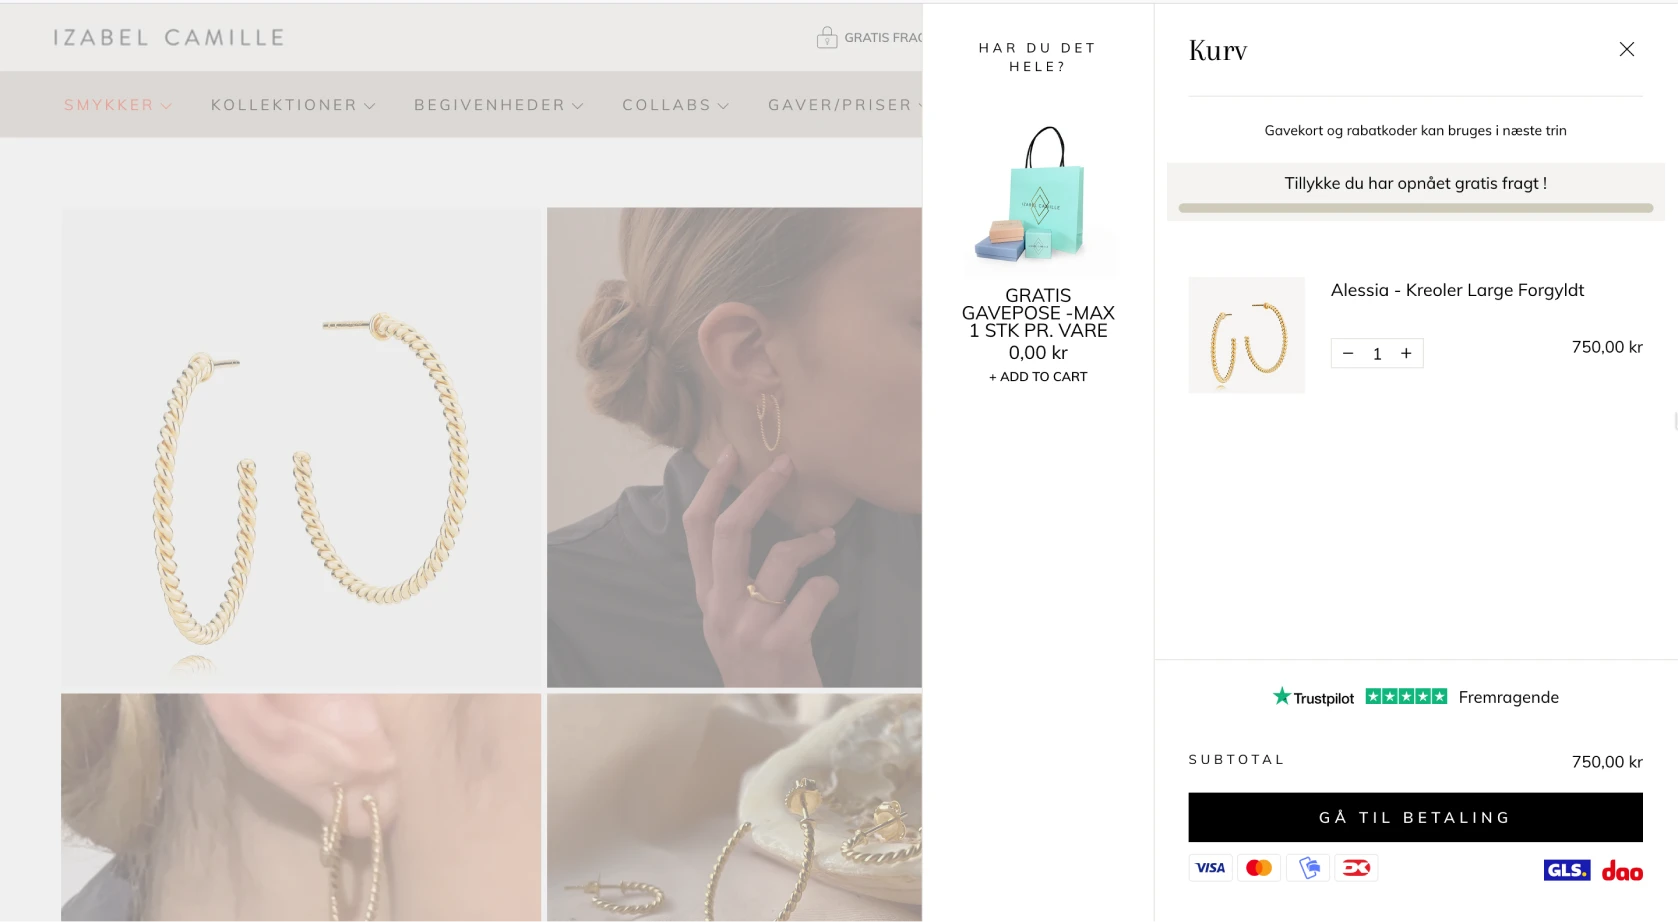Click the Mastercard payment icon
The width and height of the screenshot is (1678, 922).
pos(1259,868)
